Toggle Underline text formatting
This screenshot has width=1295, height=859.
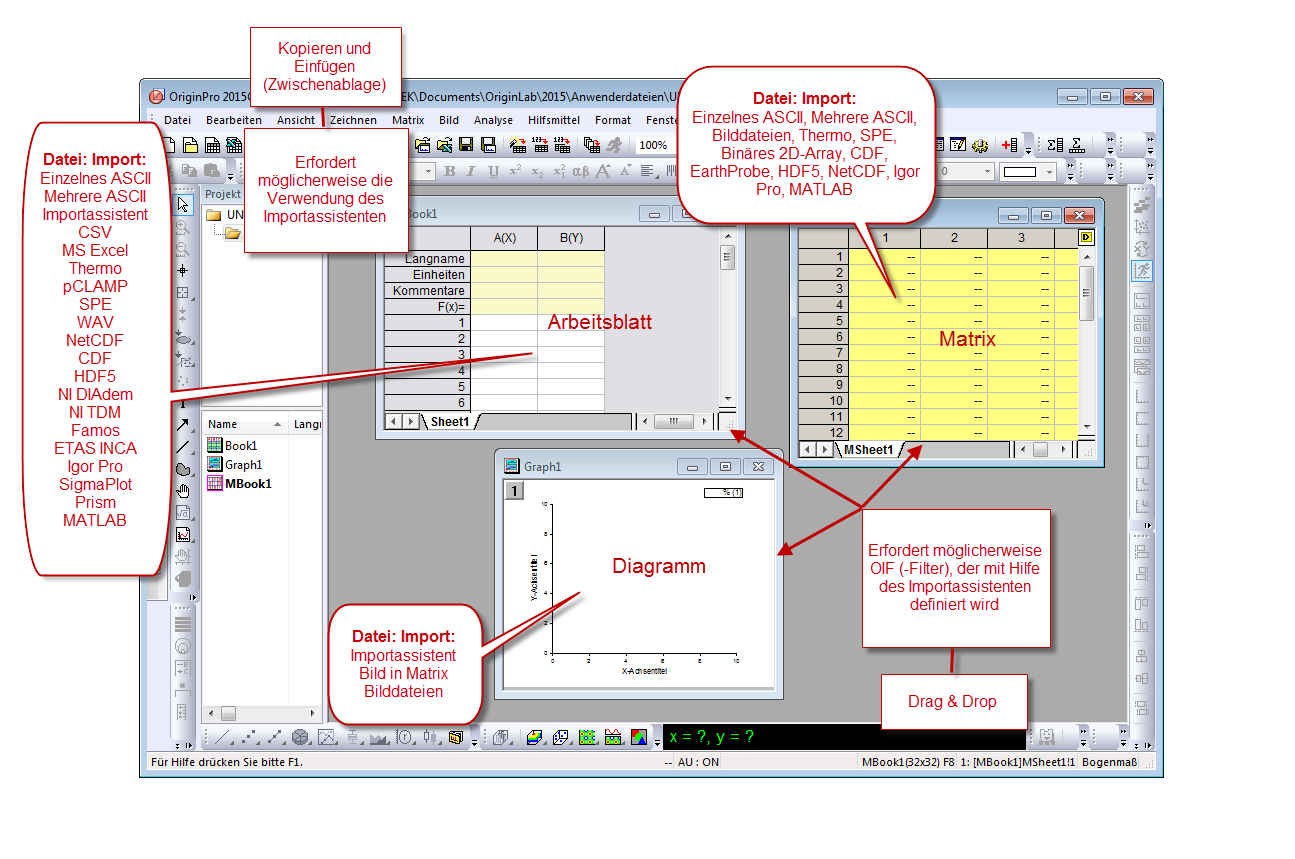point(493,171)
